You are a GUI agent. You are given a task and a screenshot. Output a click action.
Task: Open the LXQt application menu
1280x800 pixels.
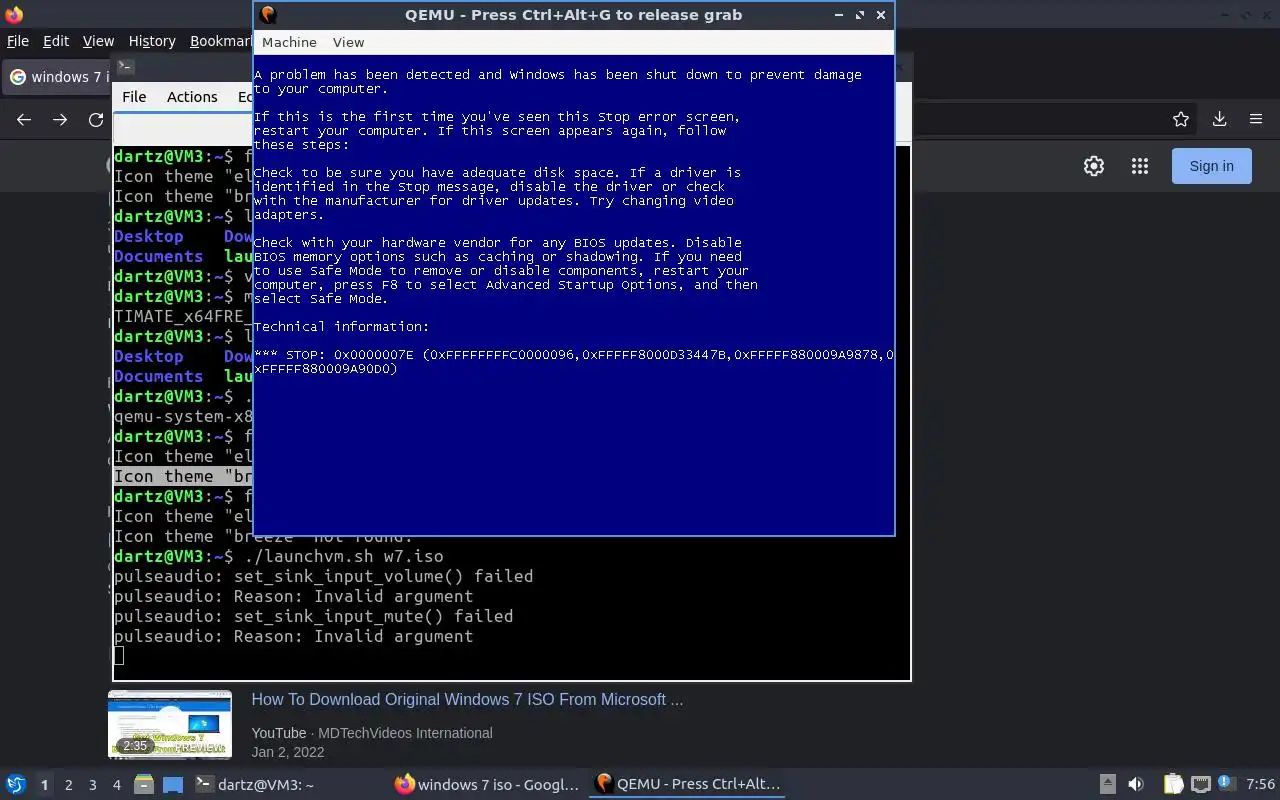(16, 784)
